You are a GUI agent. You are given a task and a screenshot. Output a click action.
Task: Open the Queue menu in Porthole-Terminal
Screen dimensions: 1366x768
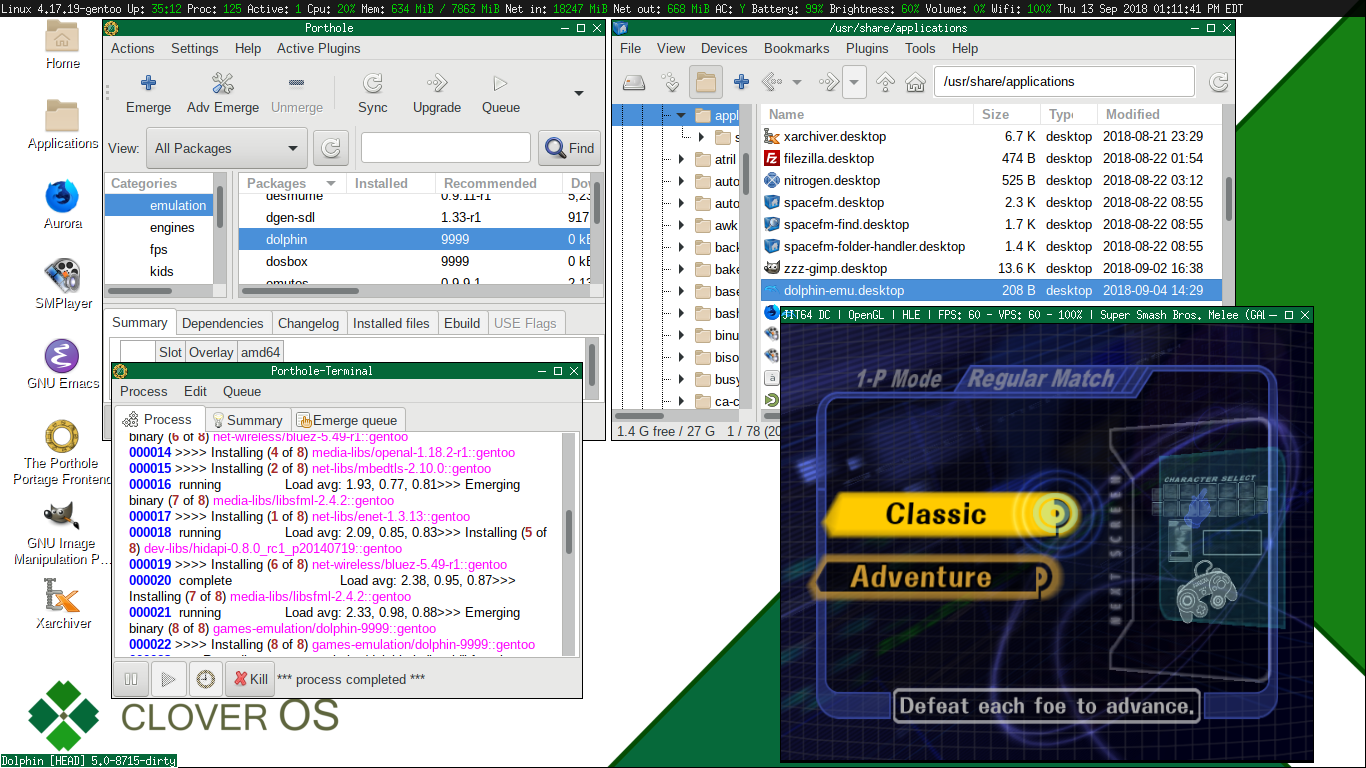pos(242,391)
